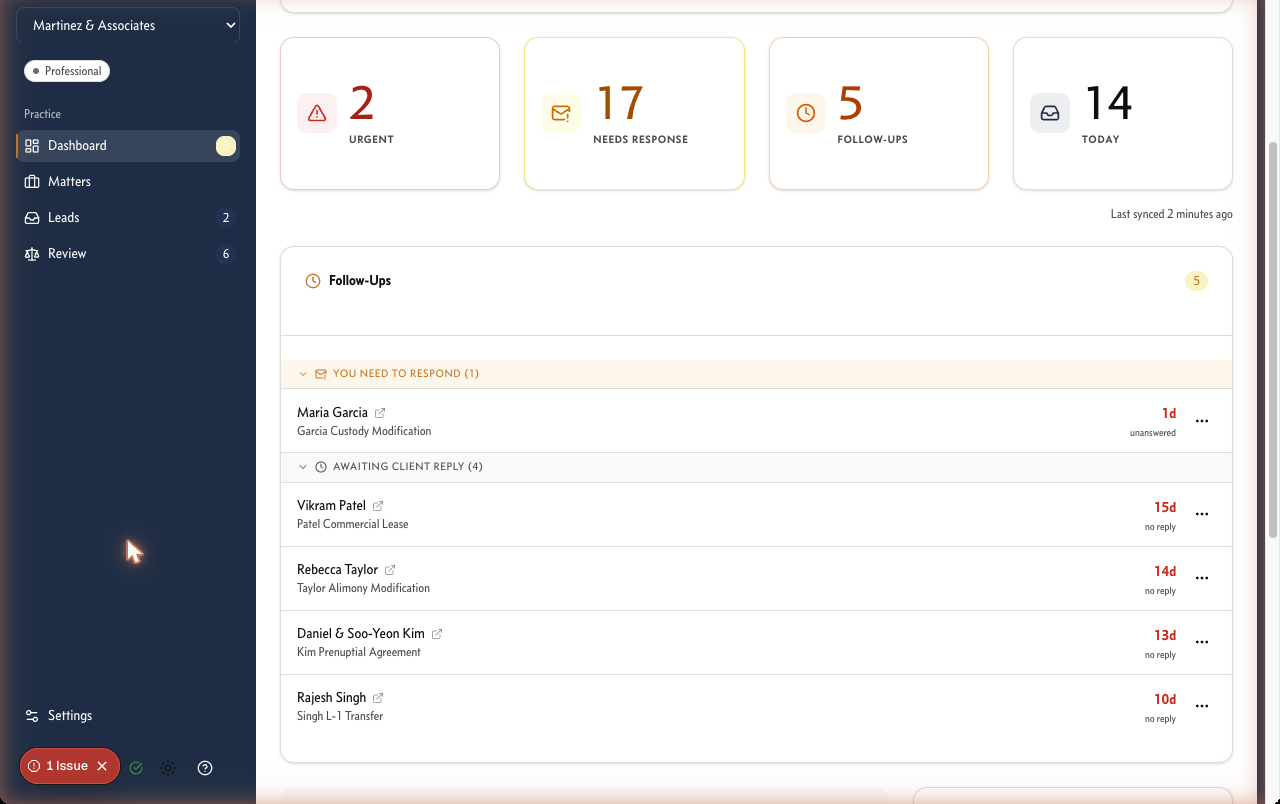Click Singh L-1 Transfer matter text
Image resolution: width=1280 pixels, height=804 pixels.
click(x=340, y=717)
